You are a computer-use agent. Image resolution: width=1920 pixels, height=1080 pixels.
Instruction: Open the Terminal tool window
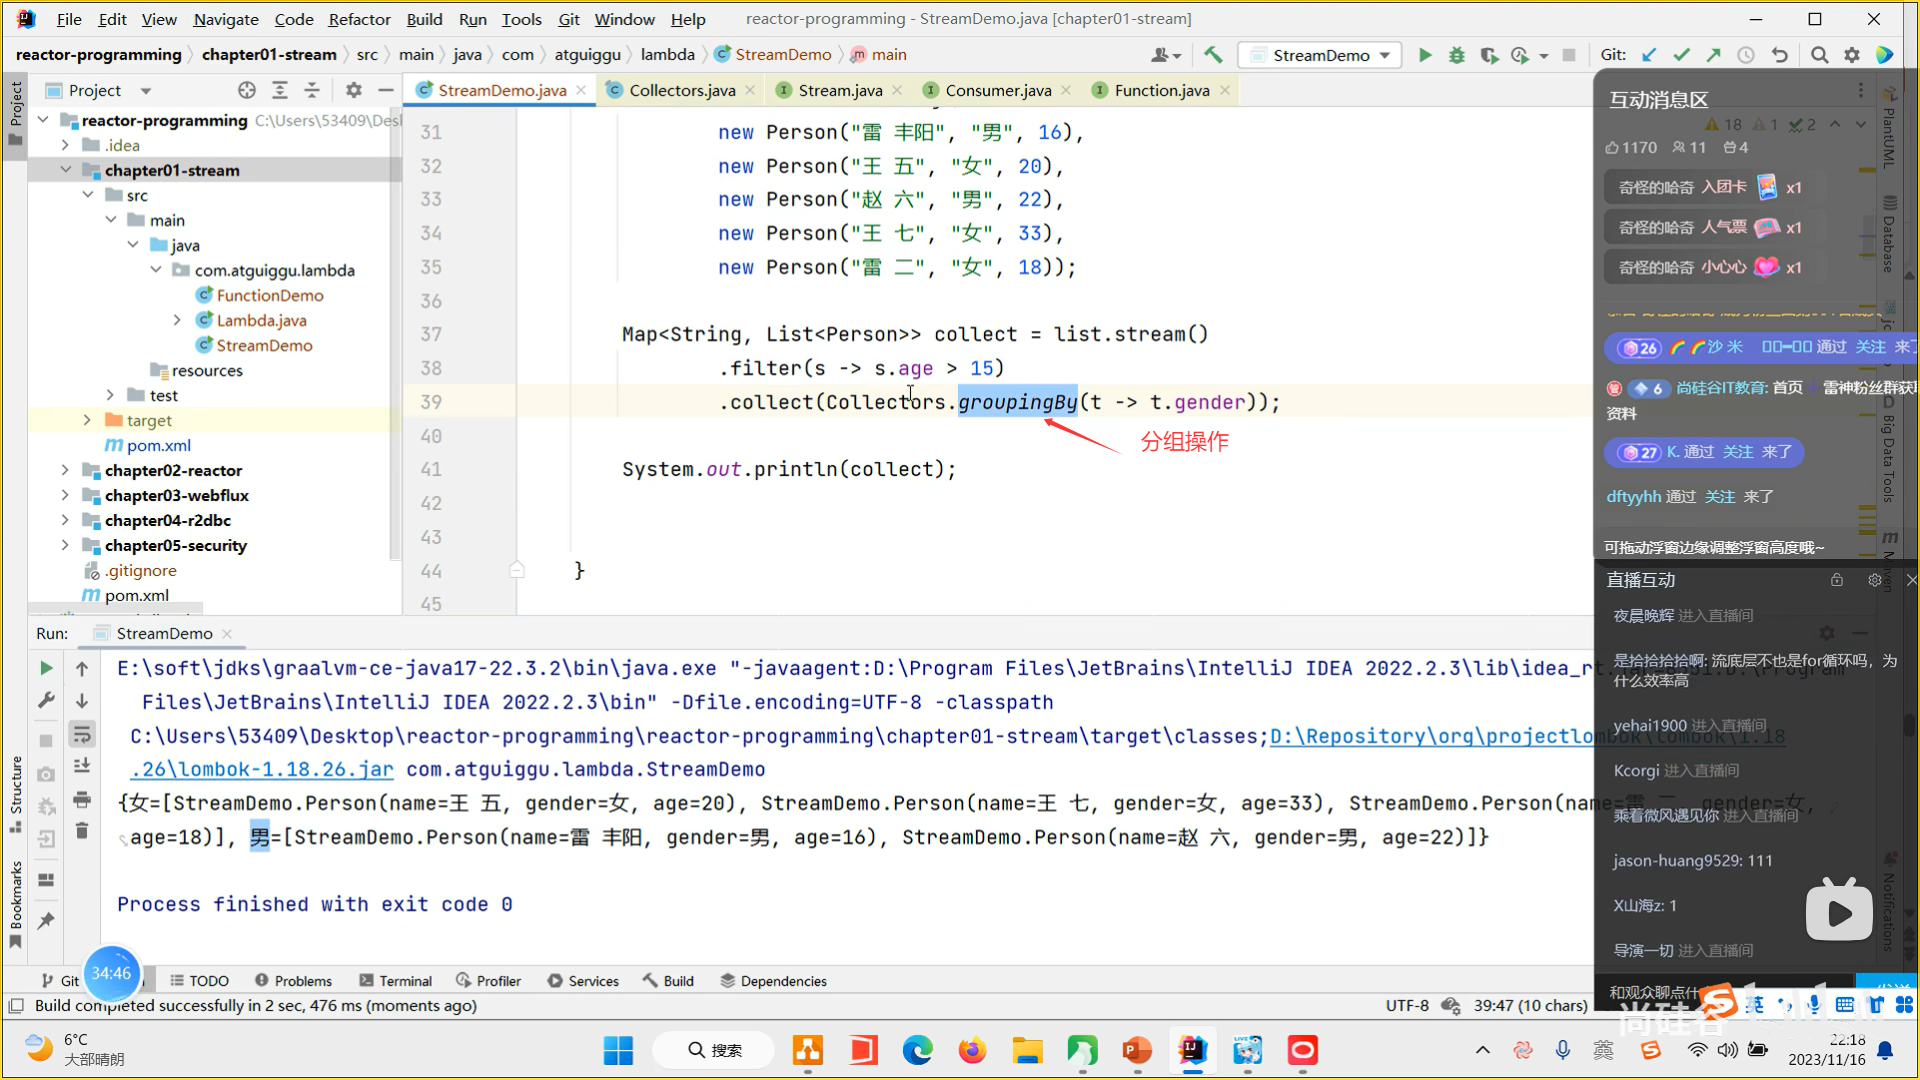click(x=395, y=981)
